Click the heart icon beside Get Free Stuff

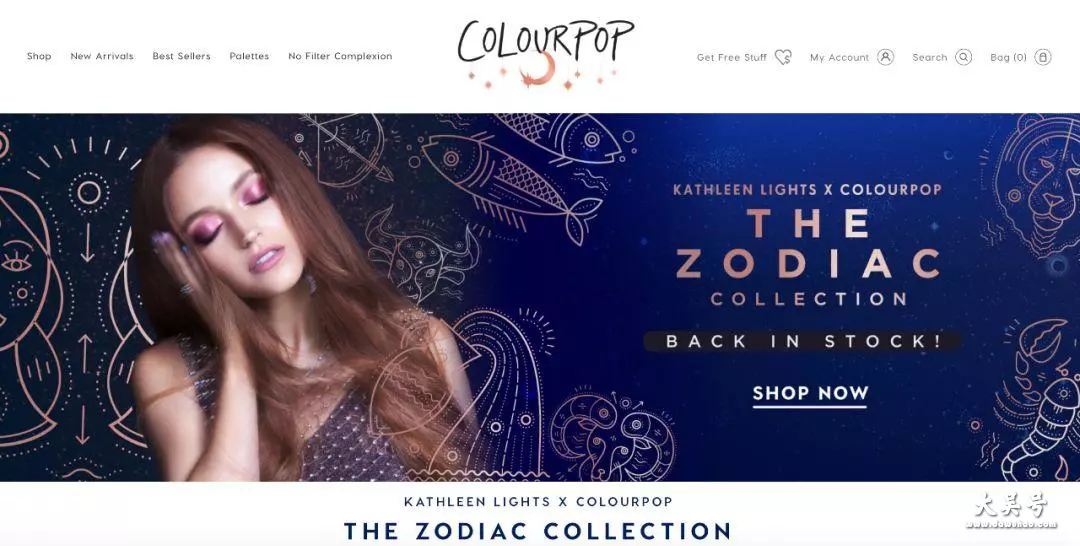[x=783, y=57]
